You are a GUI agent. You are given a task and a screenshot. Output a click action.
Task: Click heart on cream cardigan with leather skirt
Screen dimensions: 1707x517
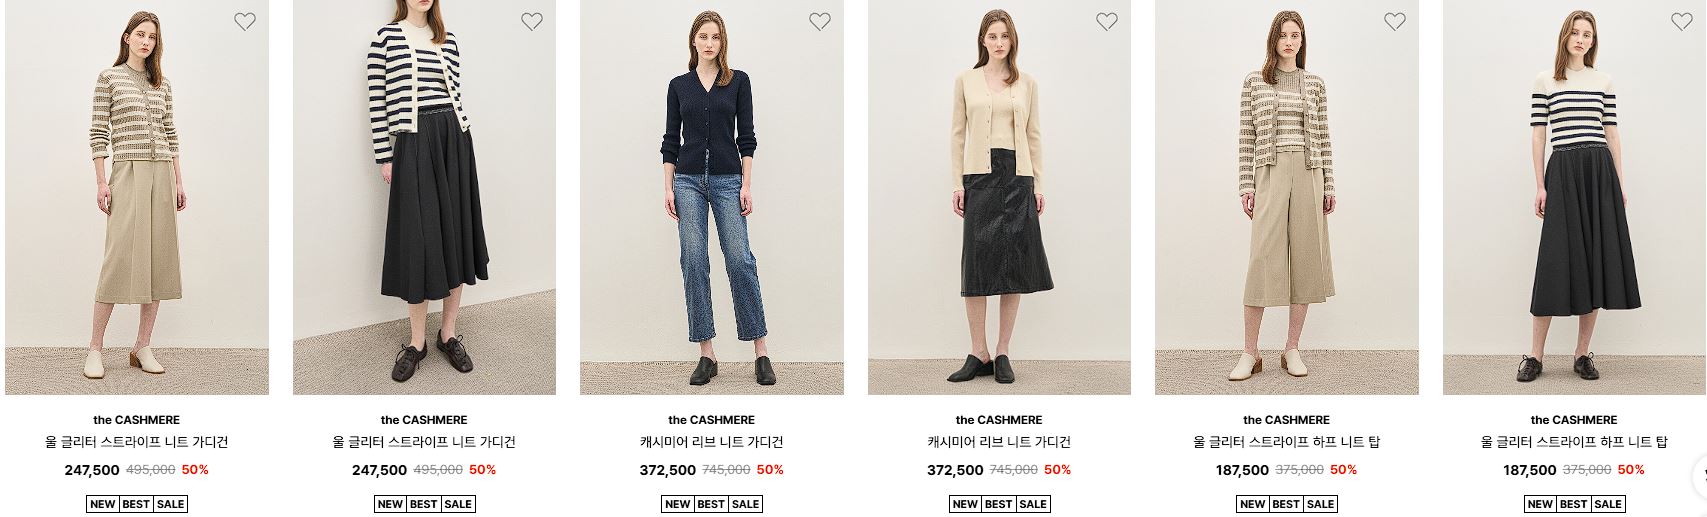pos(1107,21)
